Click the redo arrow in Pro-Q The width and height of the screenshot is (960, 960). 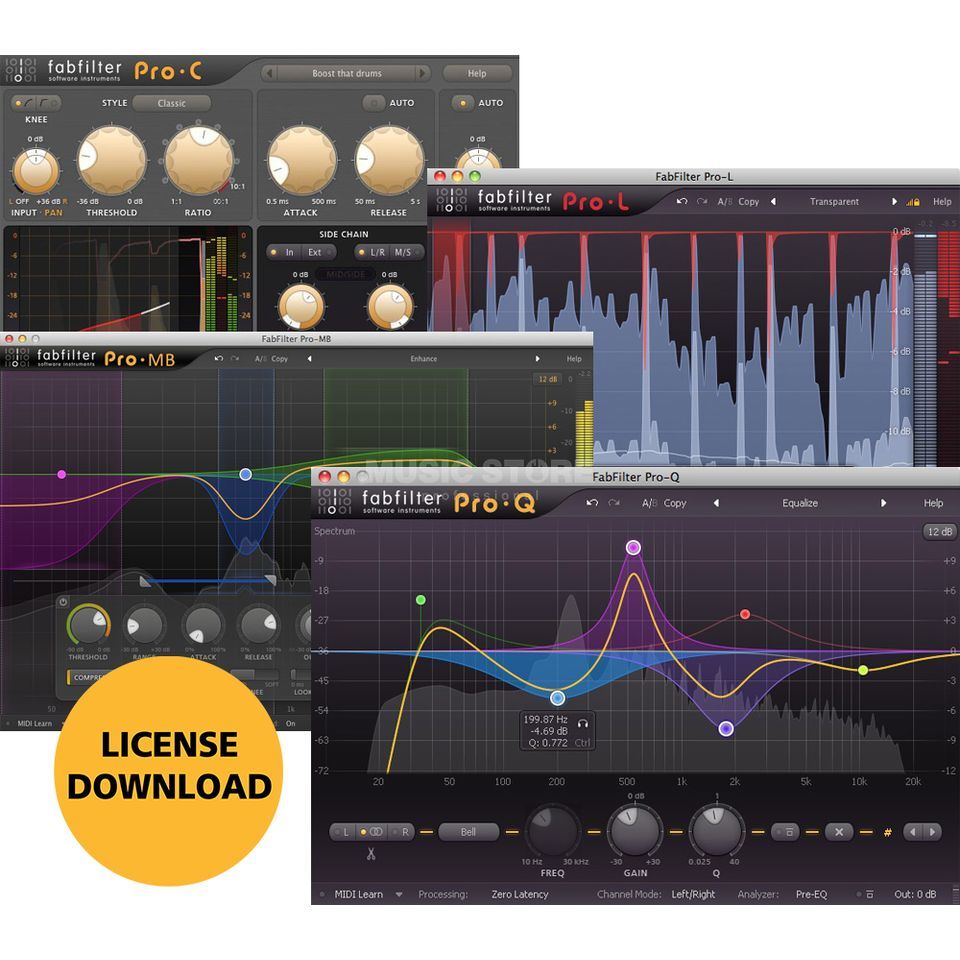(x=615, y=503)
